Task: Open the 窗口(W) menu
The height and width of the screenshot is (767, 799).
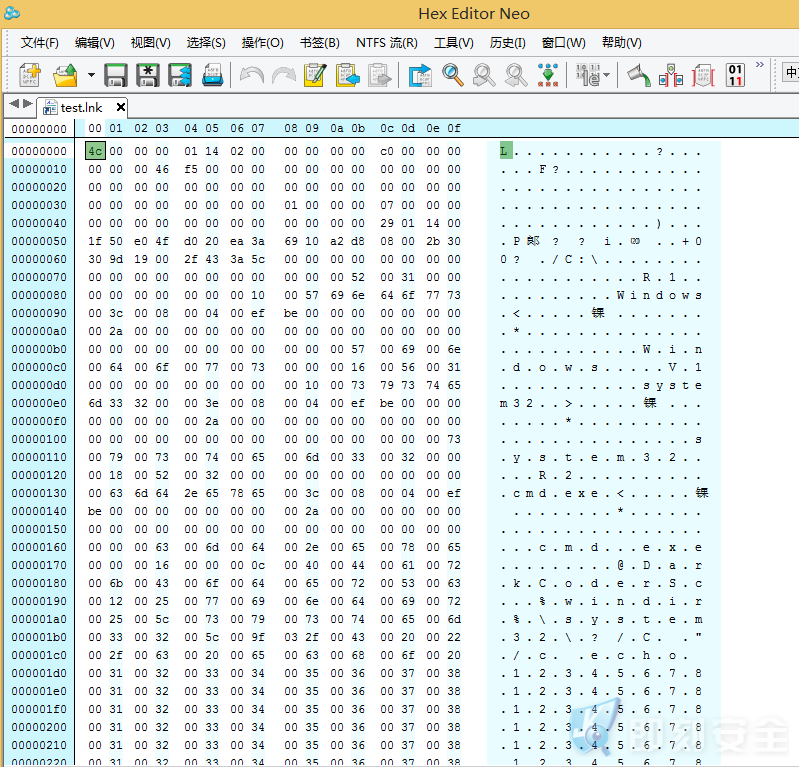Action: pyautogui.click(x=564, y=43)
